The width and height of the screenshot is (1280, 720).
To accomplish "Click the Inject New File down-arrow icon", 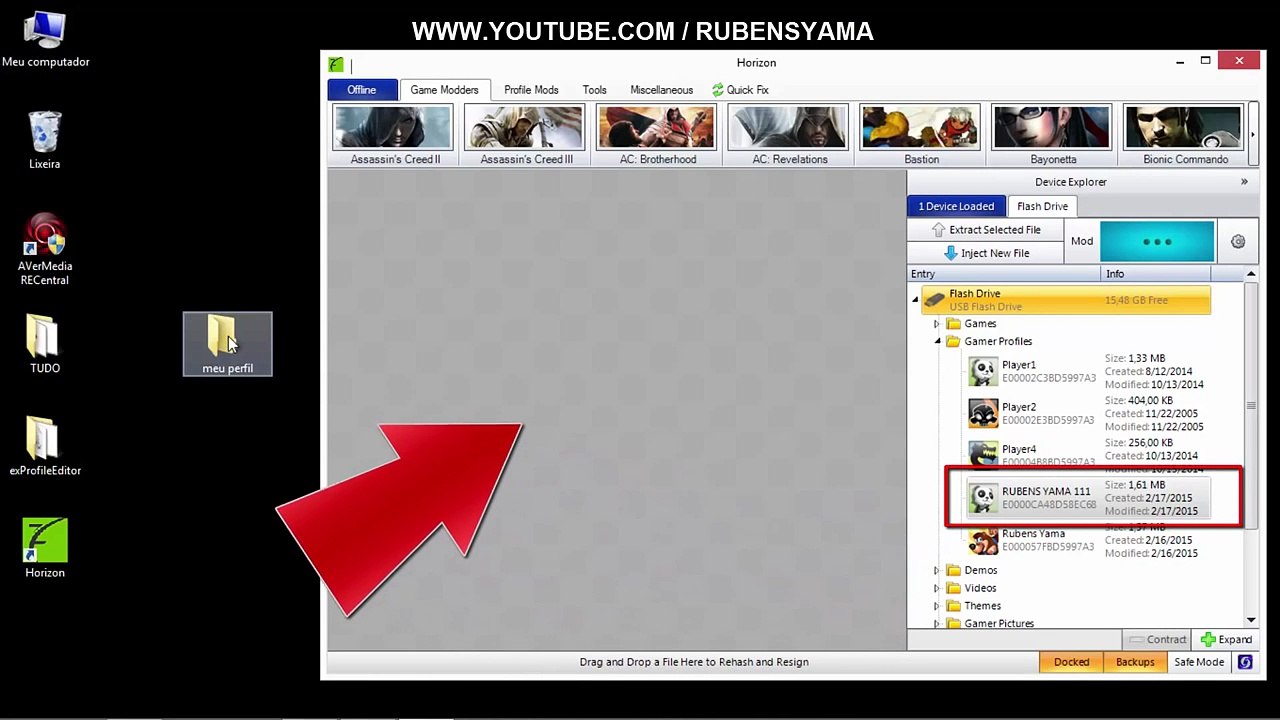I will point(950,254).
